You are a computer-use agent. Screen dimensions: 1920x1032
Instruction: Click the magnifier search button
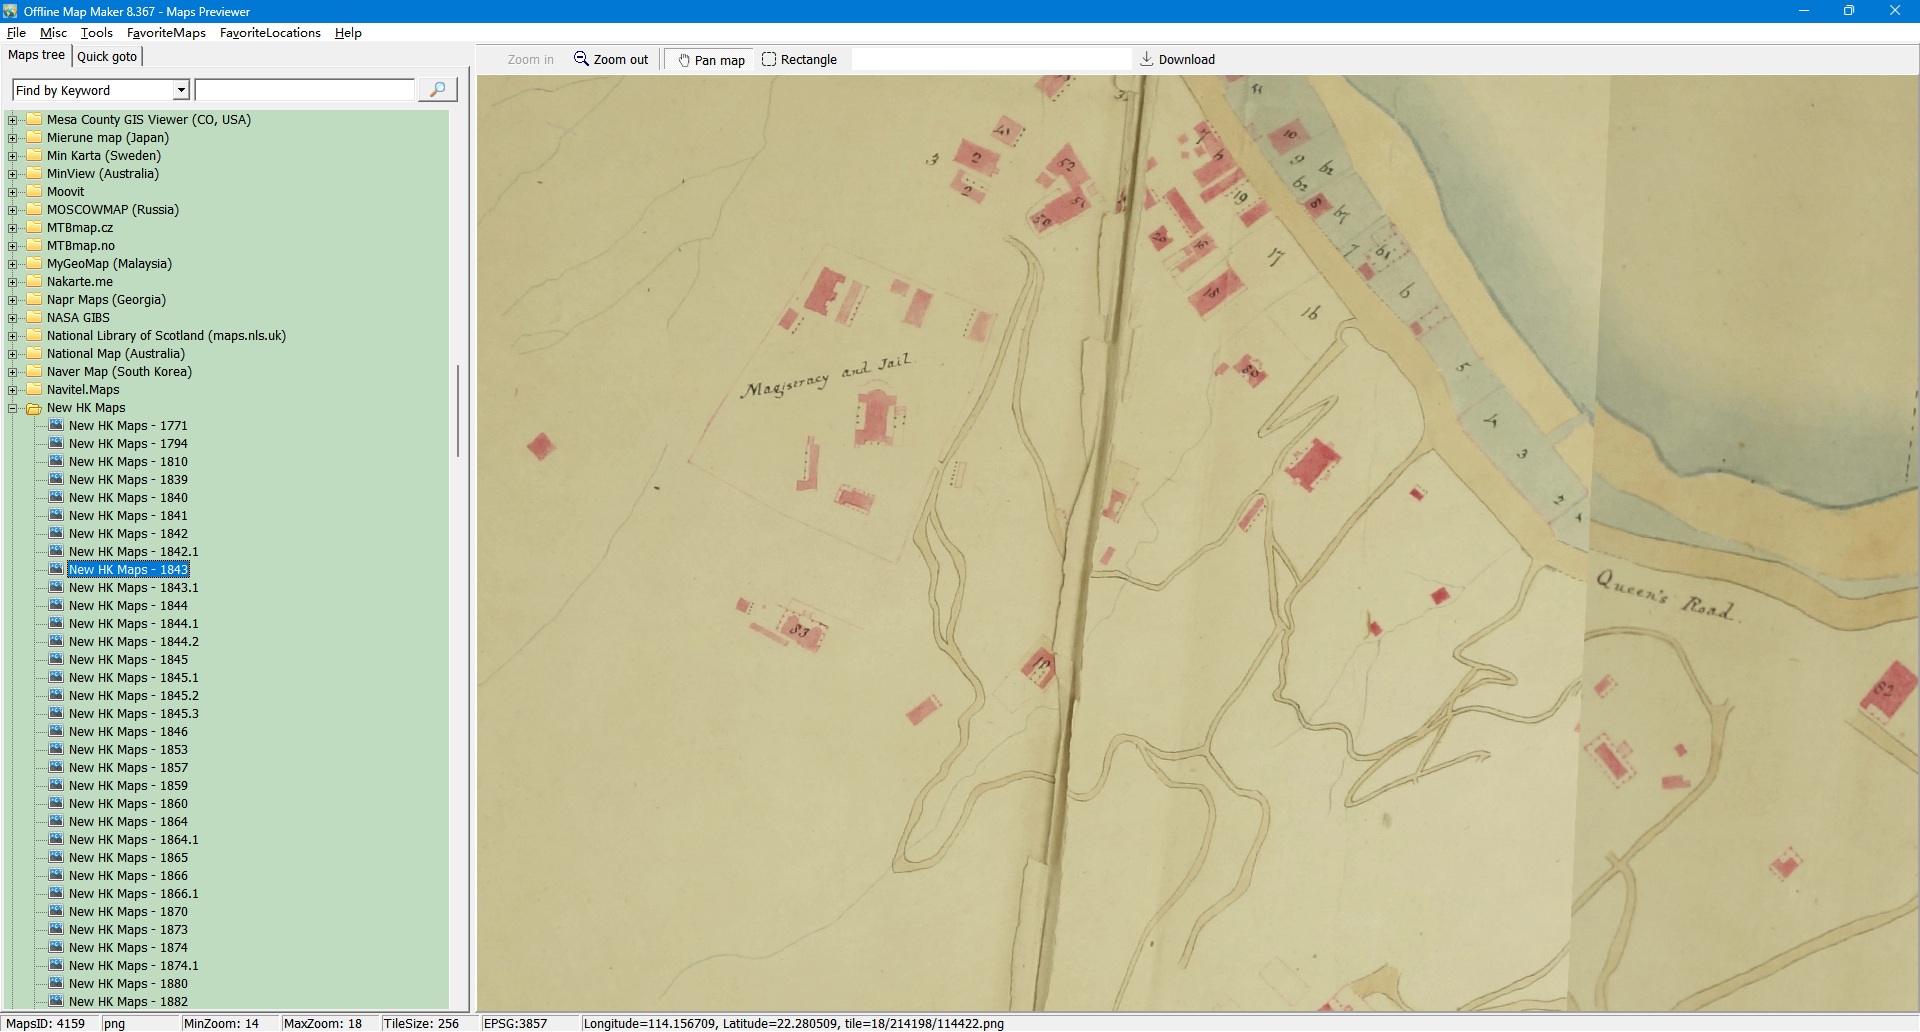click(x=437, y=90)
